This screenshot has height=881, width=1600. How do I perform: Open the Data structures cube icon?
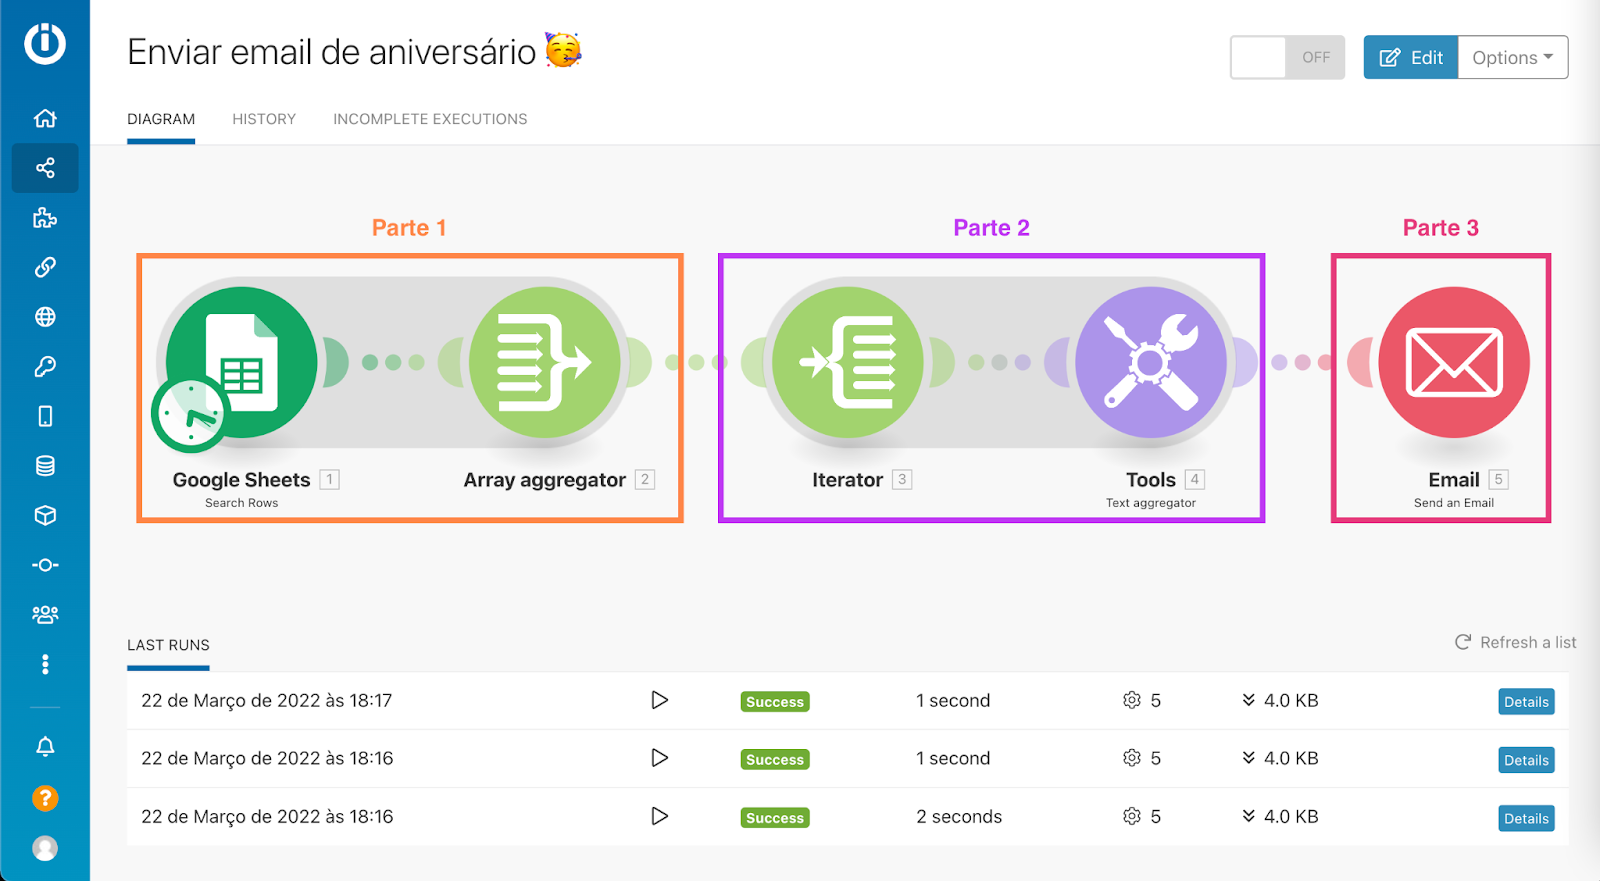45,515
